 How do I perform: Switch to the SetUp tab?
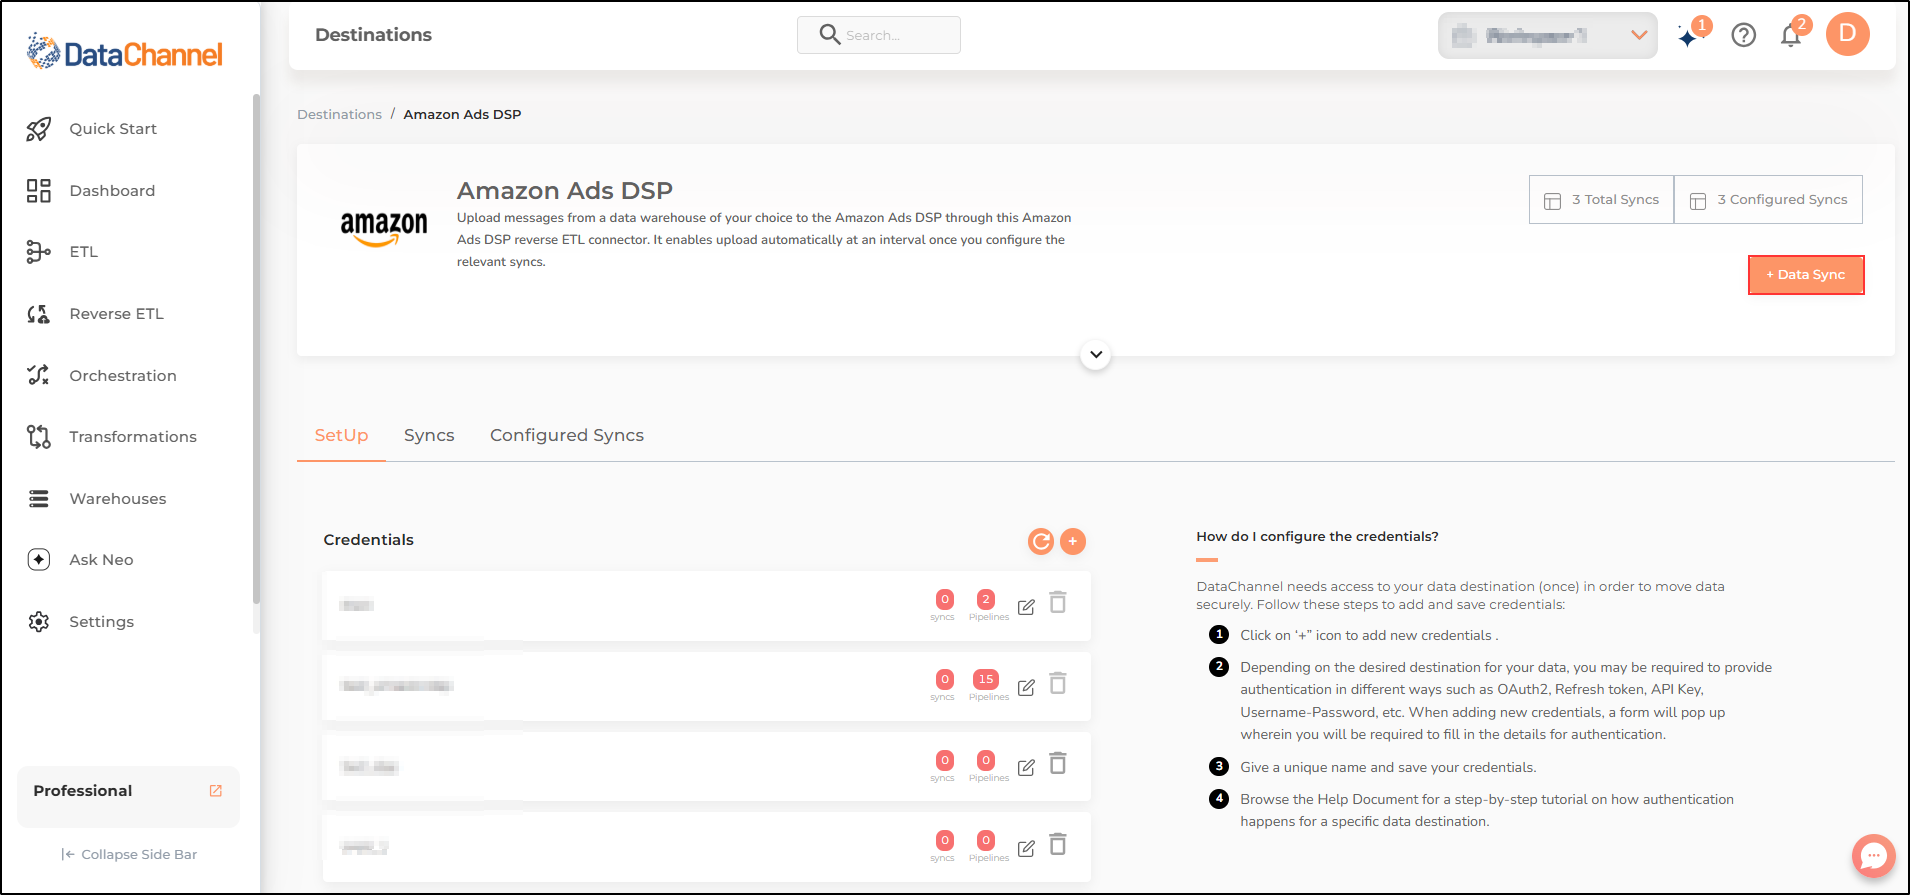[x=341, y=435]
